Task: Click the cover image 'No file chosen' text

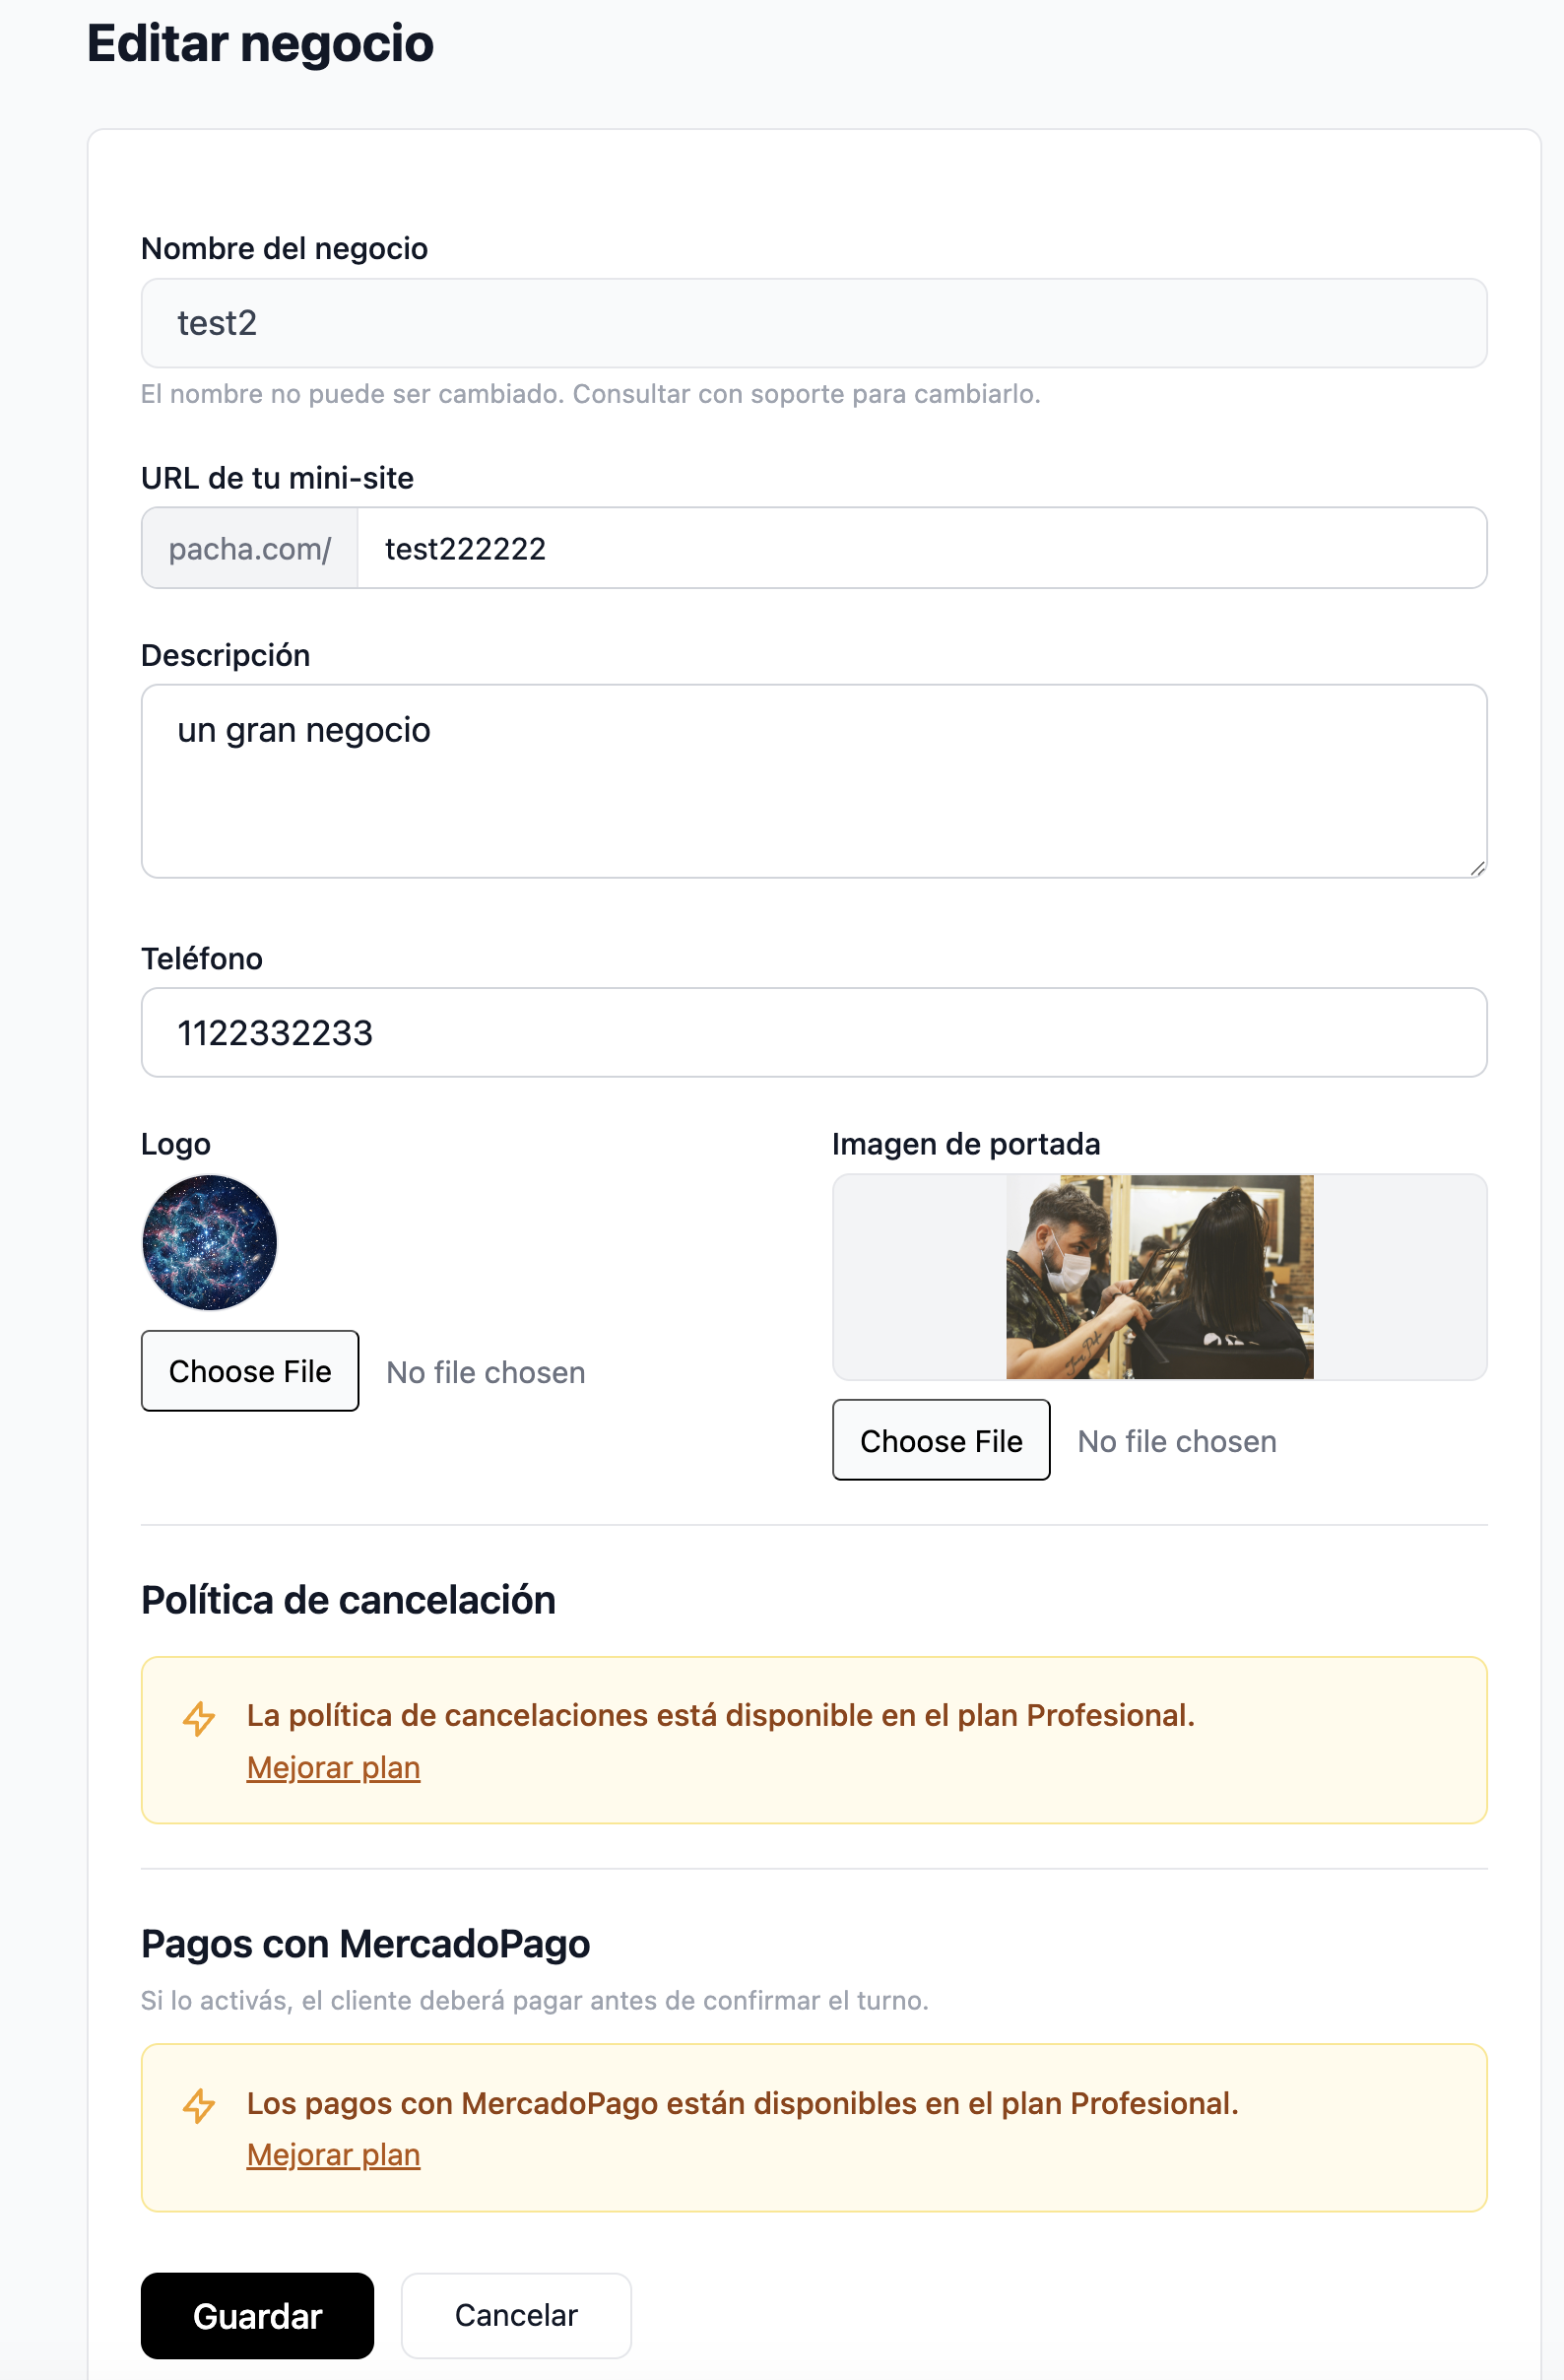Action: [x=1177, y=1441]
